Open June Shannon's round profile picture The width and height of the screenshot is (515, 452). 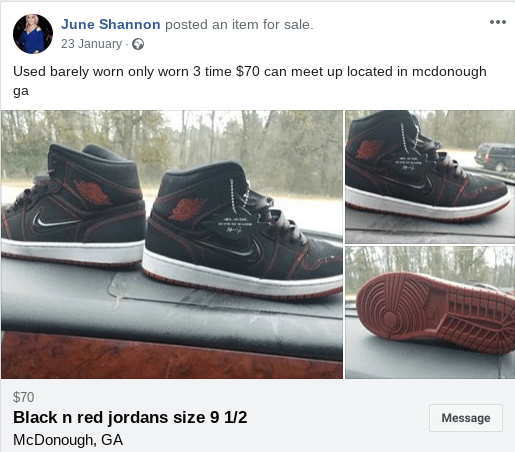click(33, 34)
